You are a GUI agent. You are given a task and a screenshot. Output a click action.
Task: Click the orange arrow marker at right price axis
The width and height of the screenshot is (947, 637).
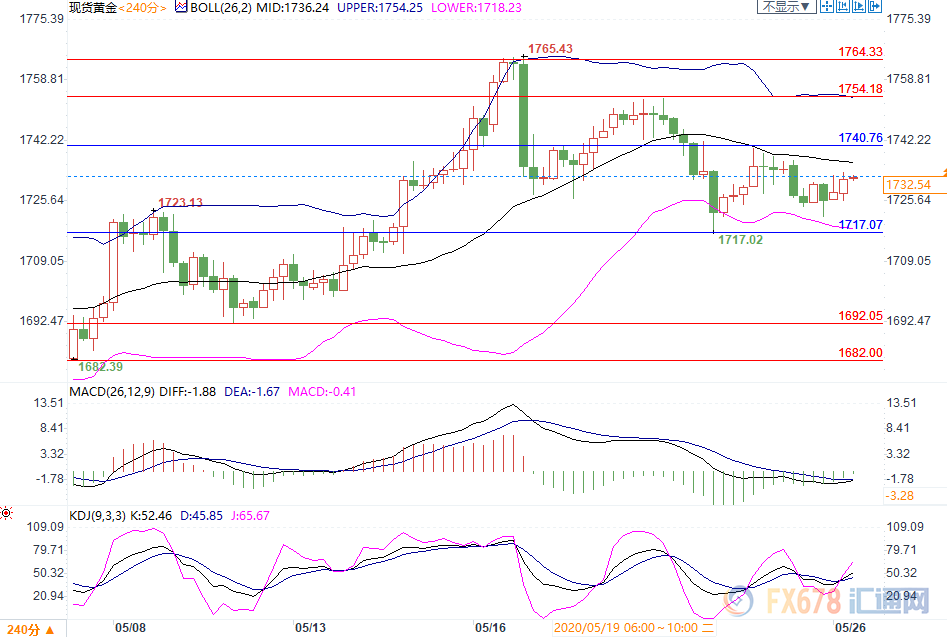coord(943,172)
